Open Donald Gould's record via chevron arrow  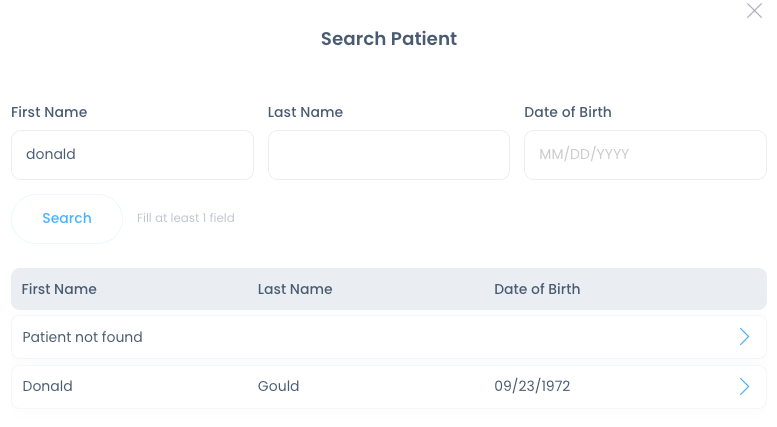[744, 386]
